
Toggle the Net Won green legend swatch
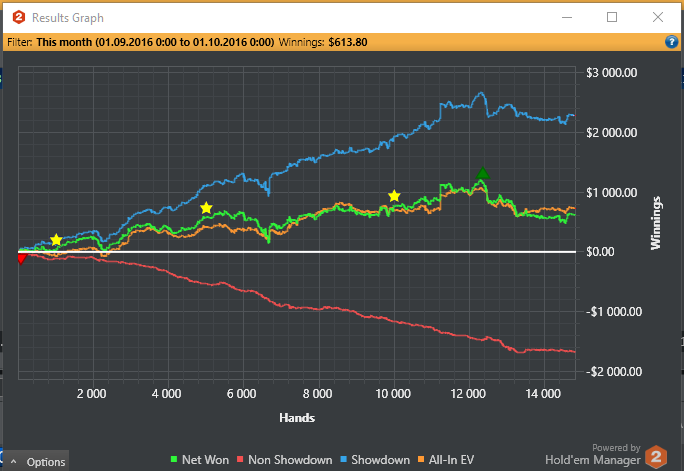pos(174,459)
